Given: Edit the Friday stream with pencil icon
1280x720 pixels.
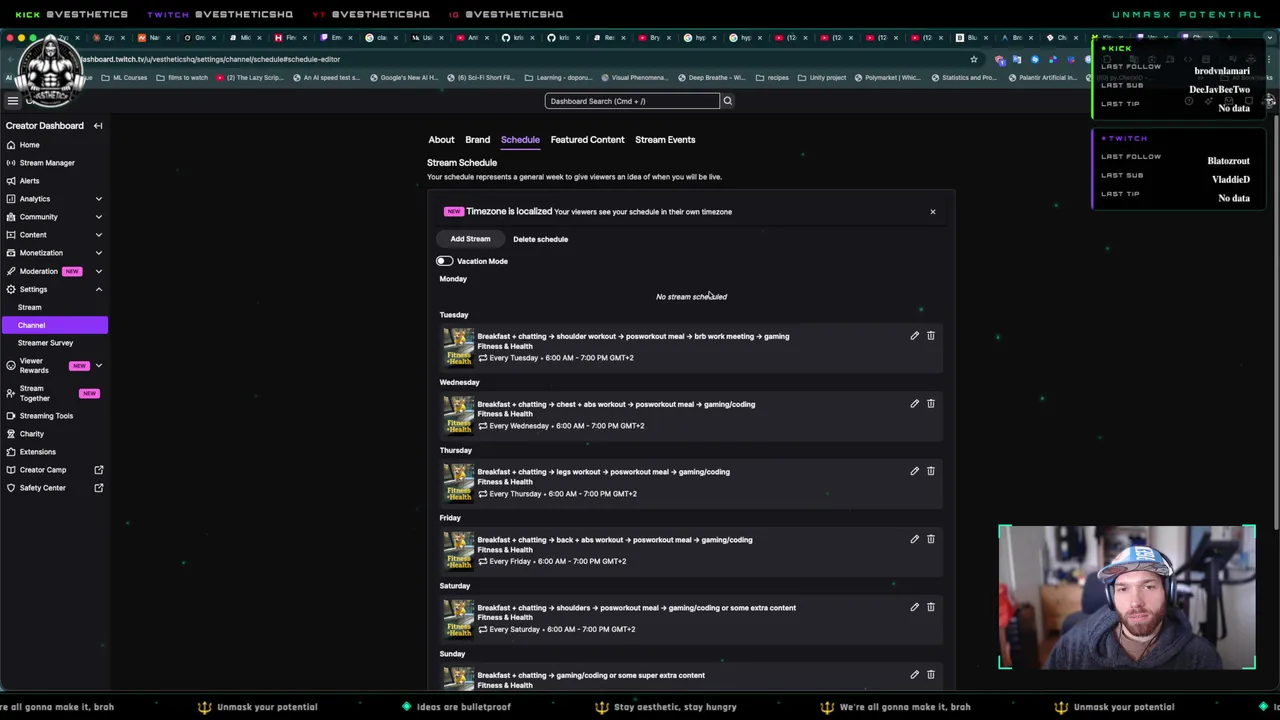Looking at the screenshot, I should [914, 539].
